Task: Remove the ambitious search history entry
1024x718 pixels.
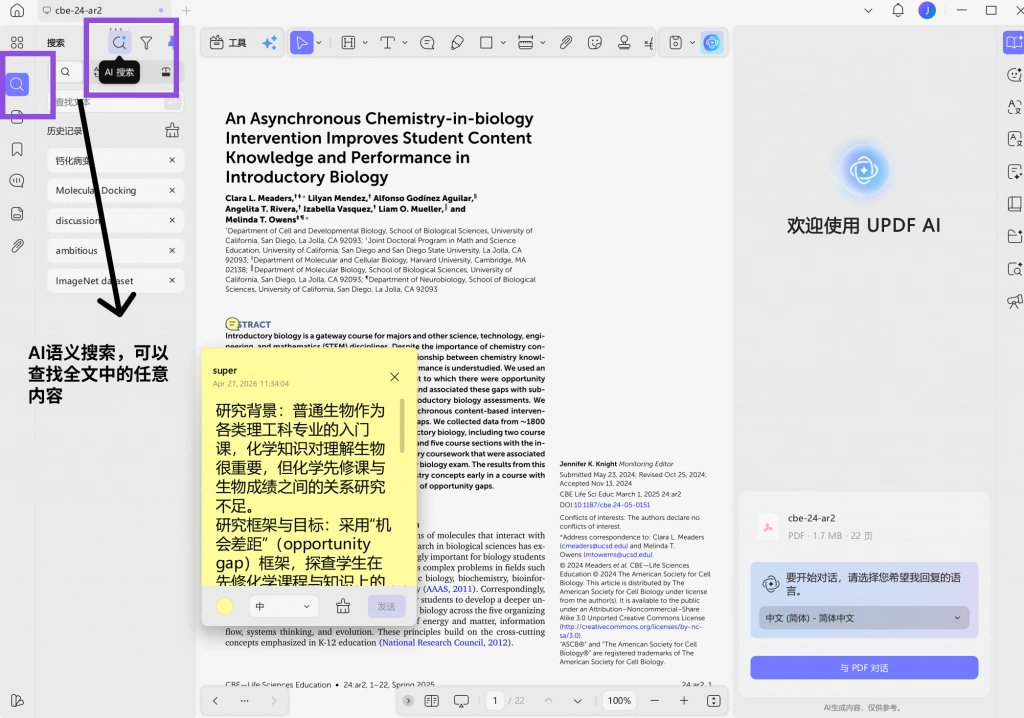Action: pos(172,250)
